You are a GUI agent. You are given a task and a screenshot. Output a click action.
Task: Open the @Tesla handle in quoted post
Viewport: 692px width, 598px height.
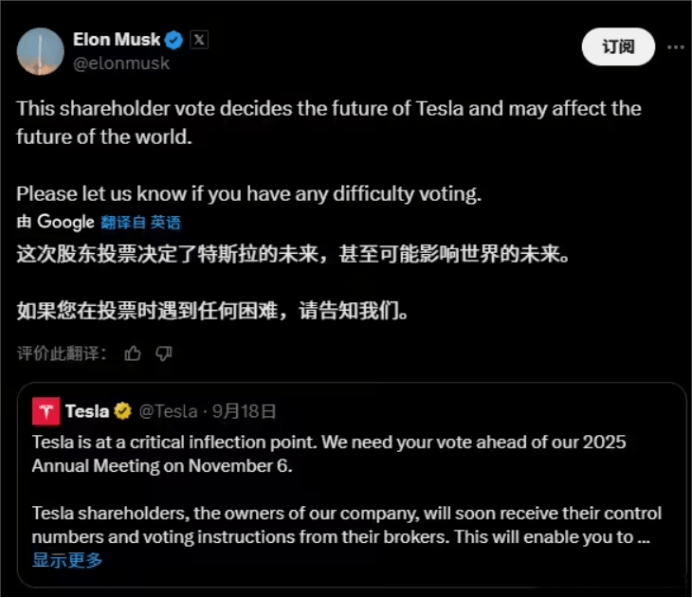pyautogui.click(x=168, y=411)
